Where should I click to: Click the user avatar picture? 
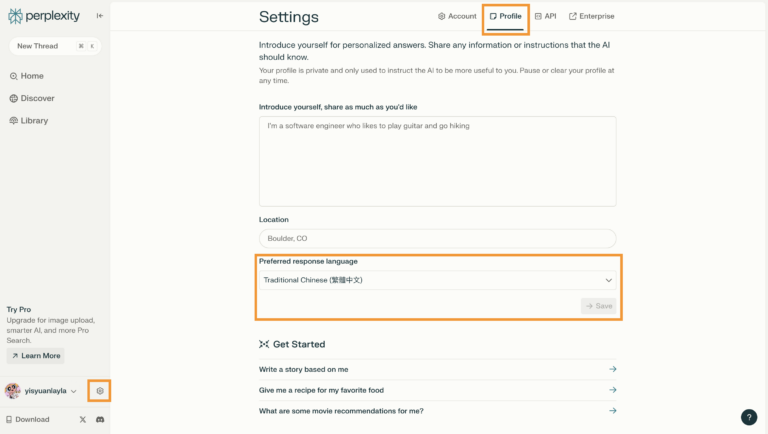[x=13, y=391]
